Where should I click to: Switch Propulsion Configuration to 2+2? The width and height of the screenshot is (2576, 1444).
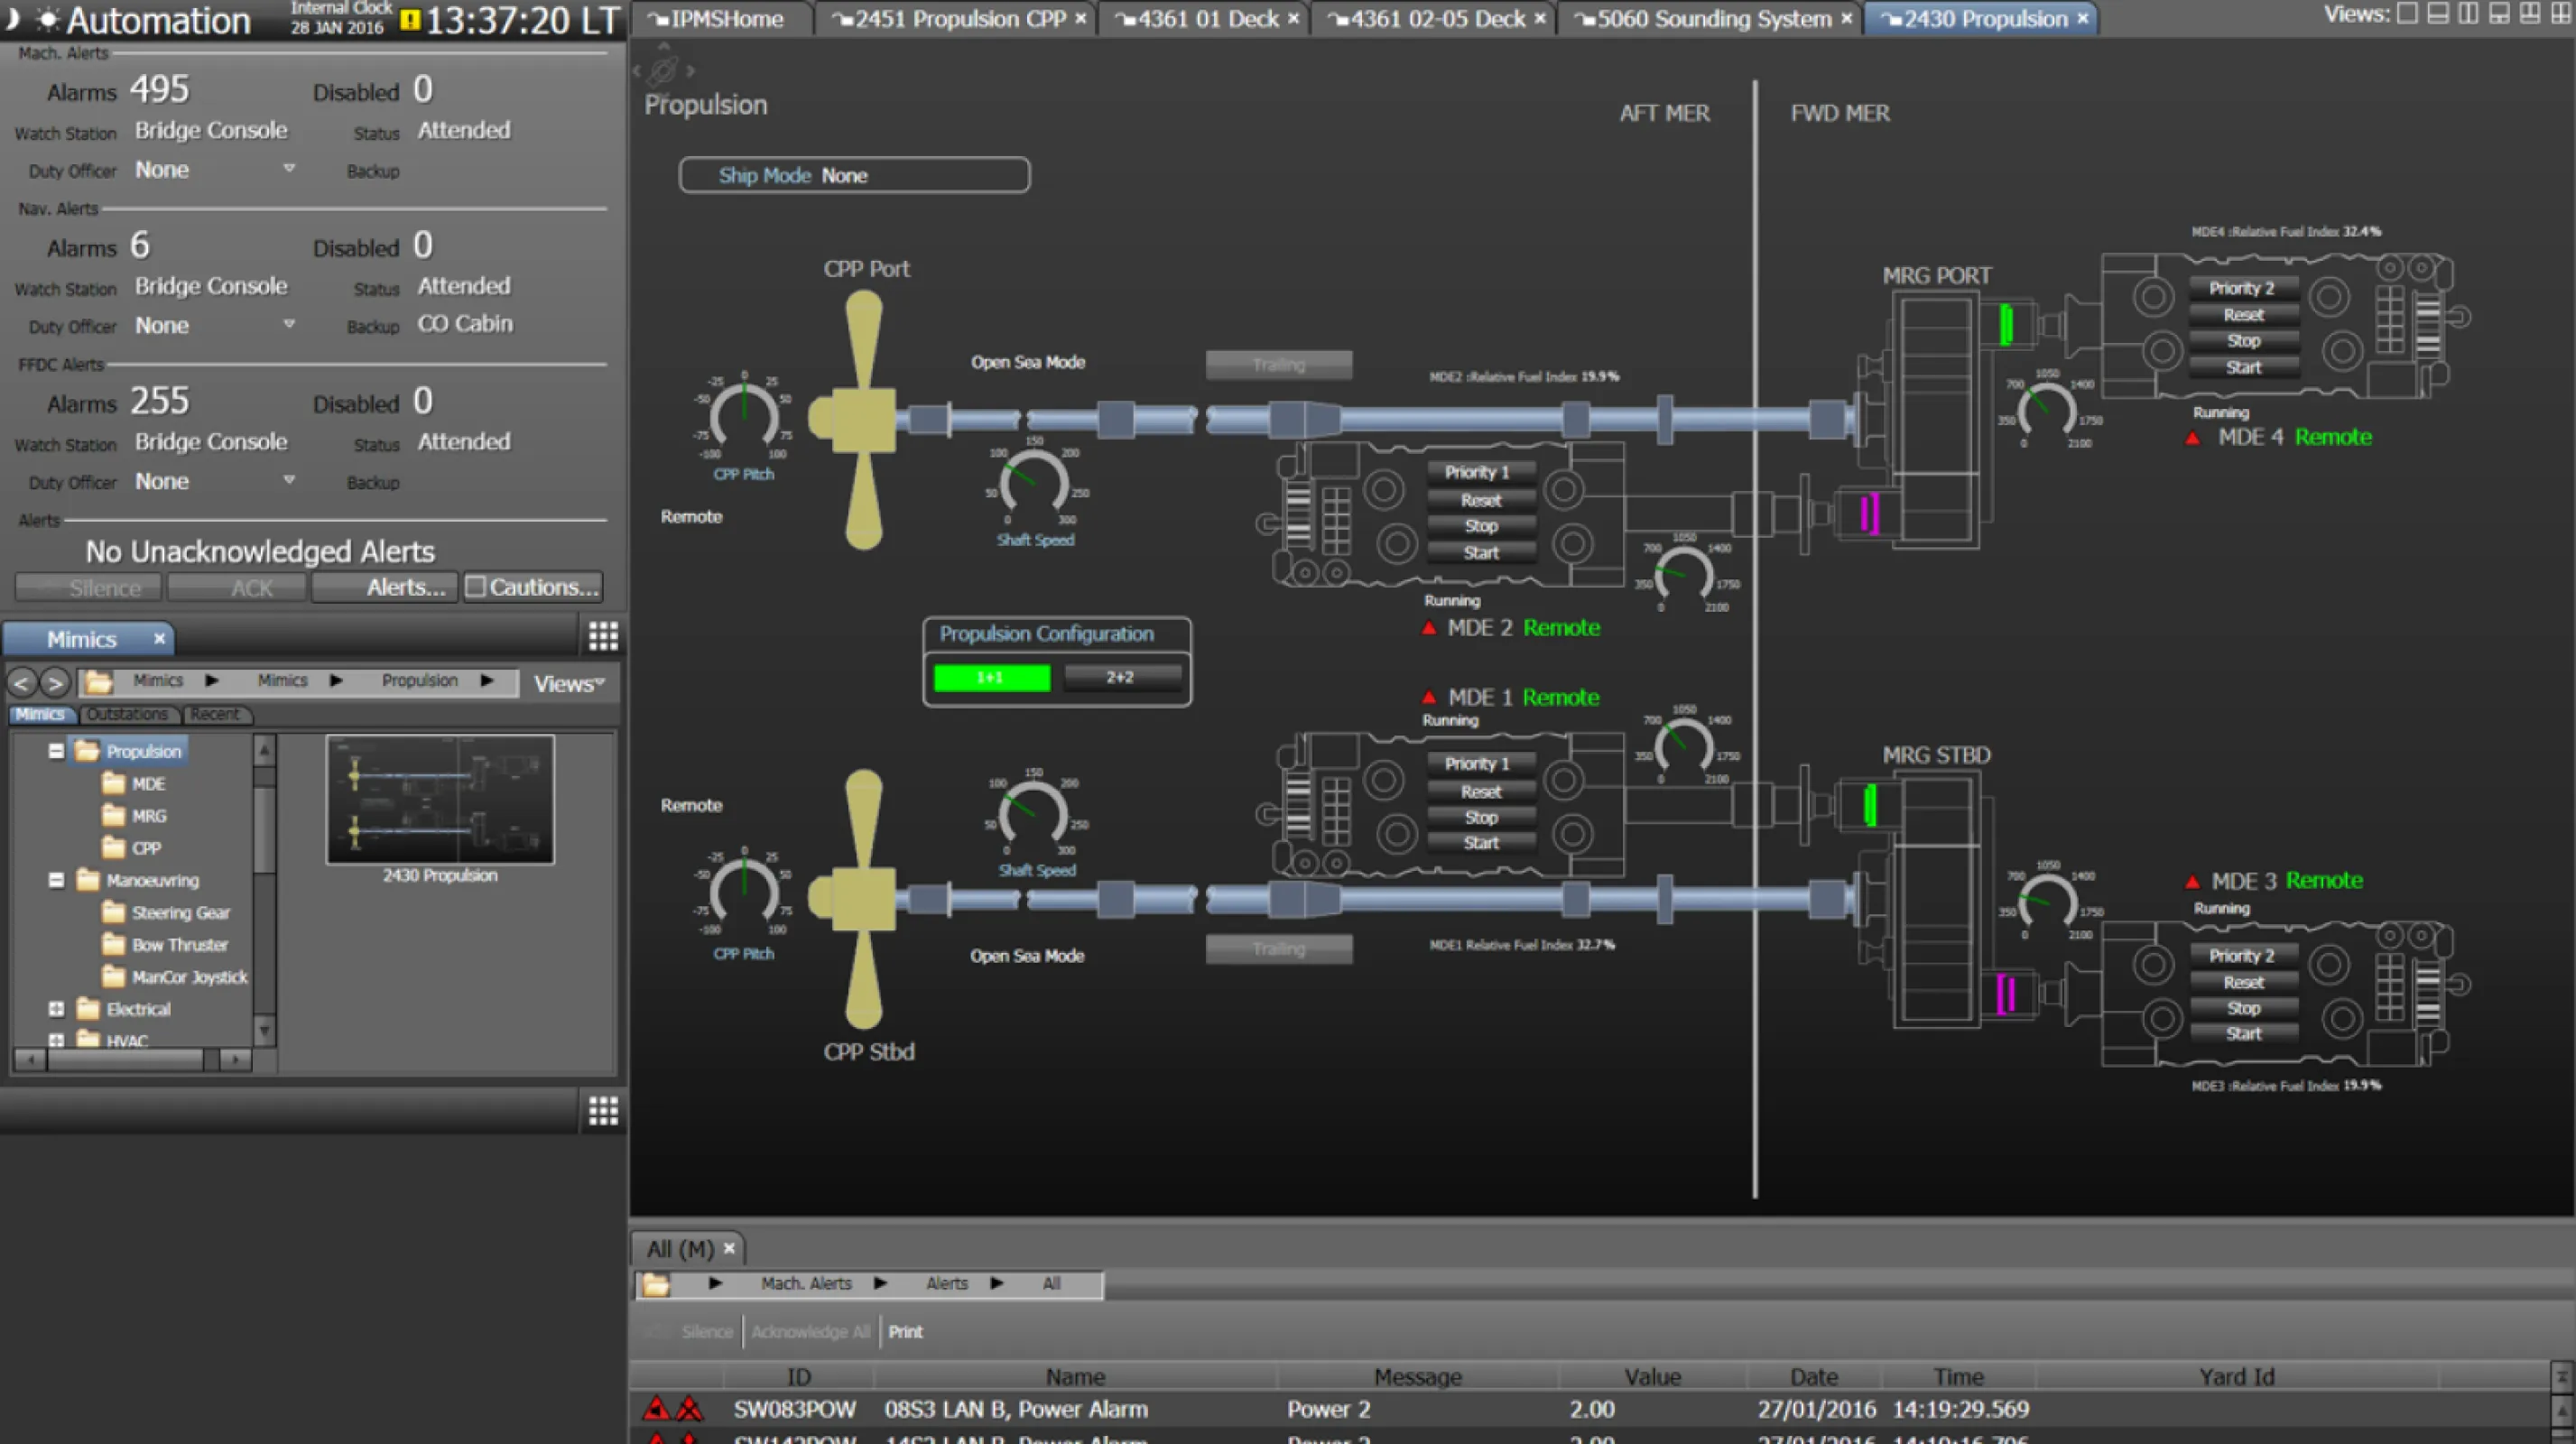coord(1121,677)
